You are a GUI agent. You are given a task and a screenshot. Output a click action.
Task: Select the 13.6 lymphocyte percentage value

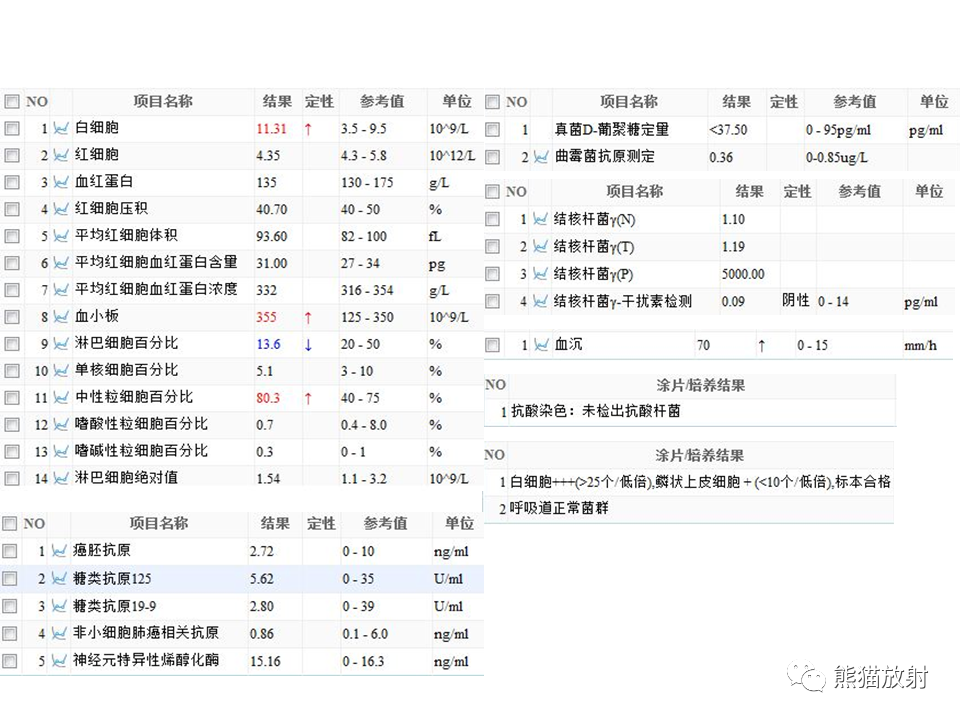pyautogui.click(x=268, y=344)
